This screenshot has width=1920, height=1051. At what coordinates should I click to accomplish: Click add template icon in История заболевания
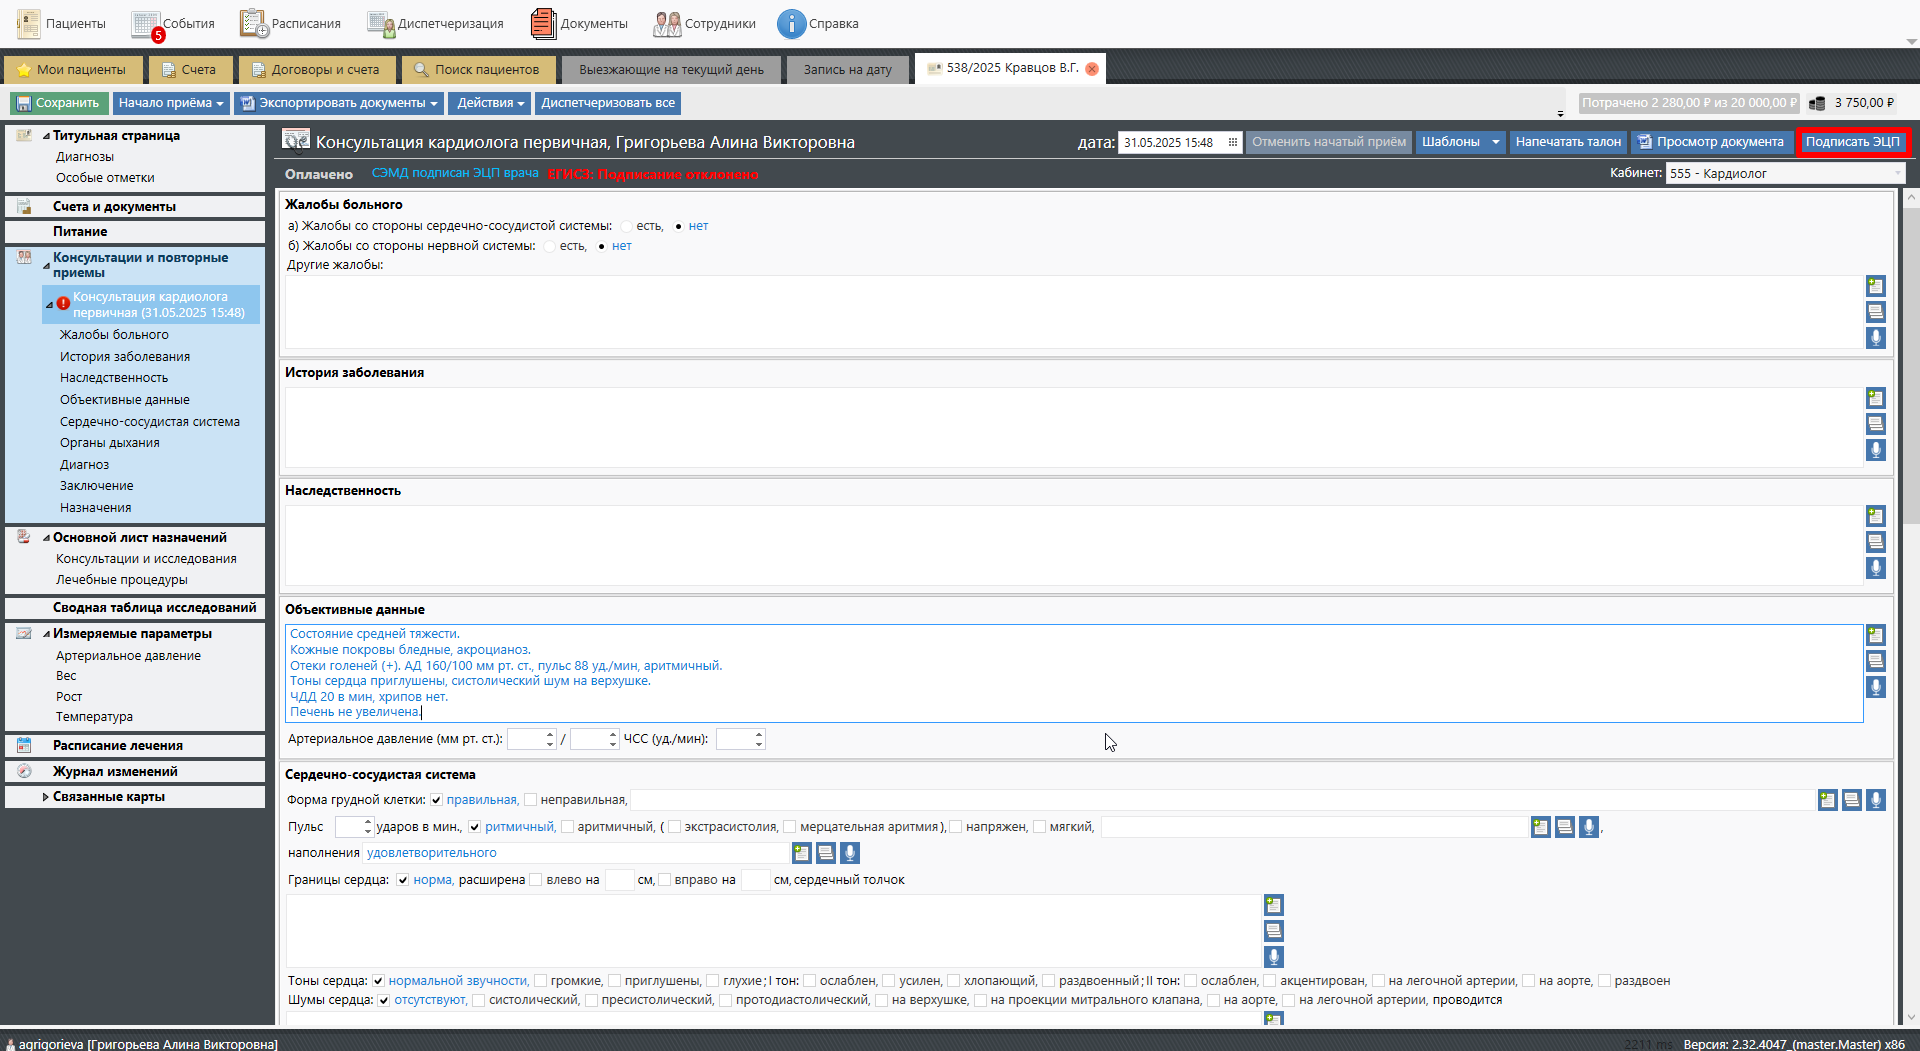1875,398
